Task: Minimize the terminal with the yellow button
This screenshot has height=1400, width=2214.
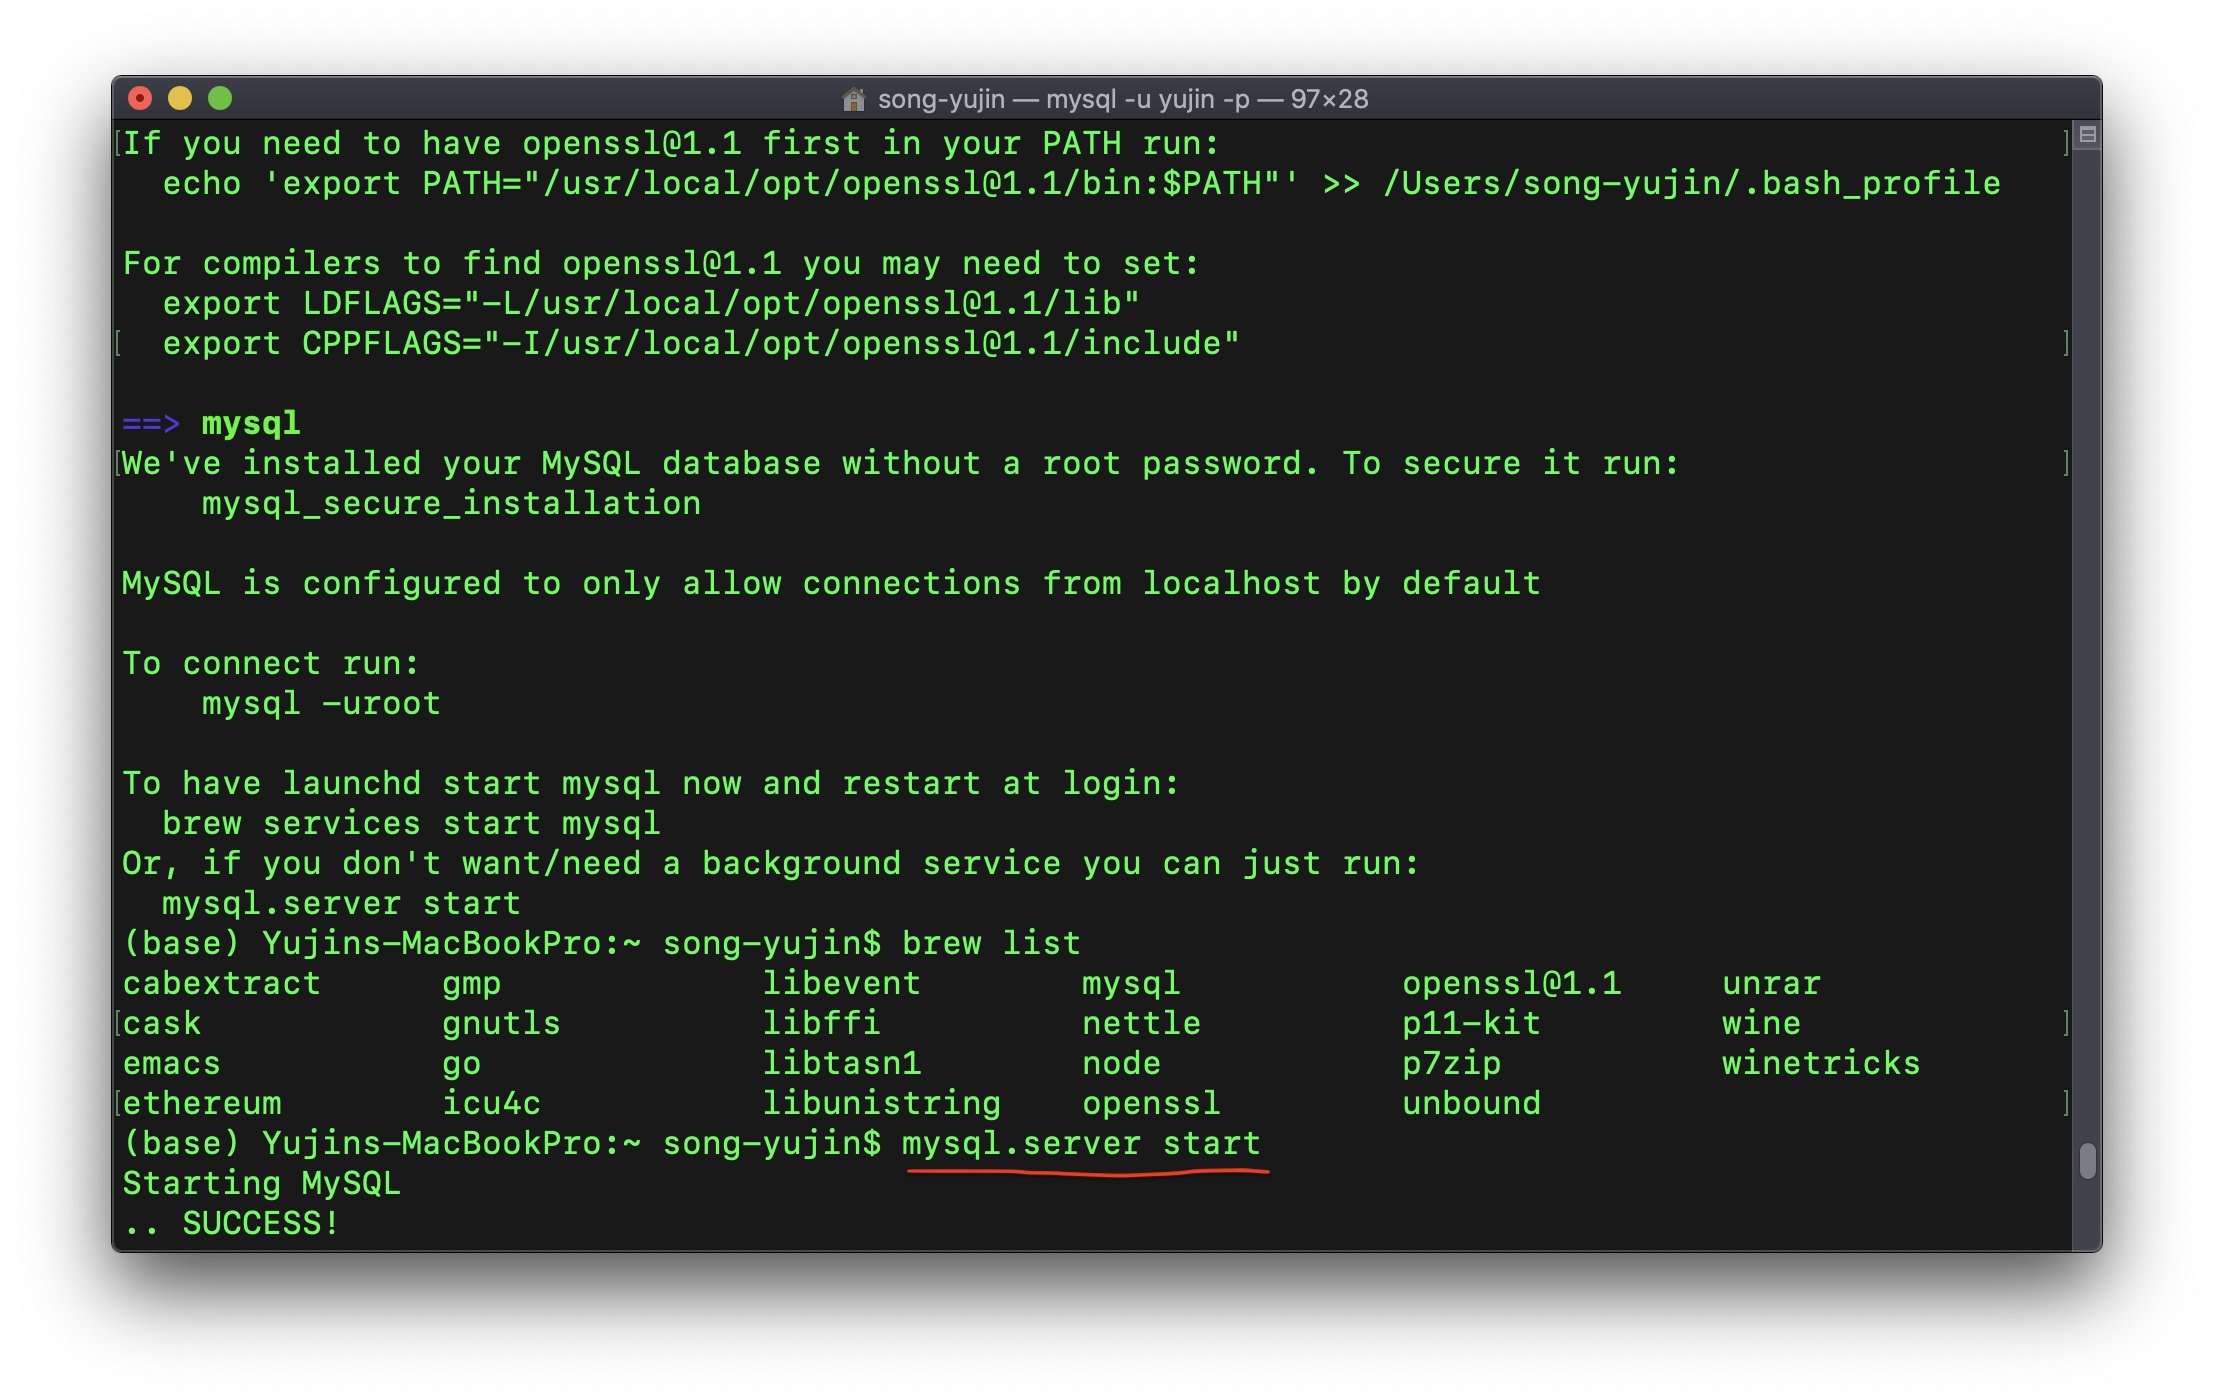Action: pos(180,98)
